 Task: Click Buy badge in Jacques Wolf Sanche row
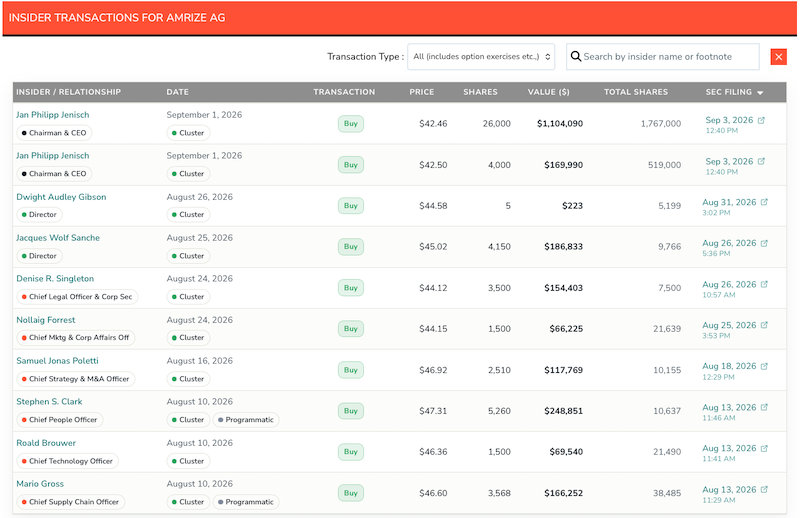351,246
